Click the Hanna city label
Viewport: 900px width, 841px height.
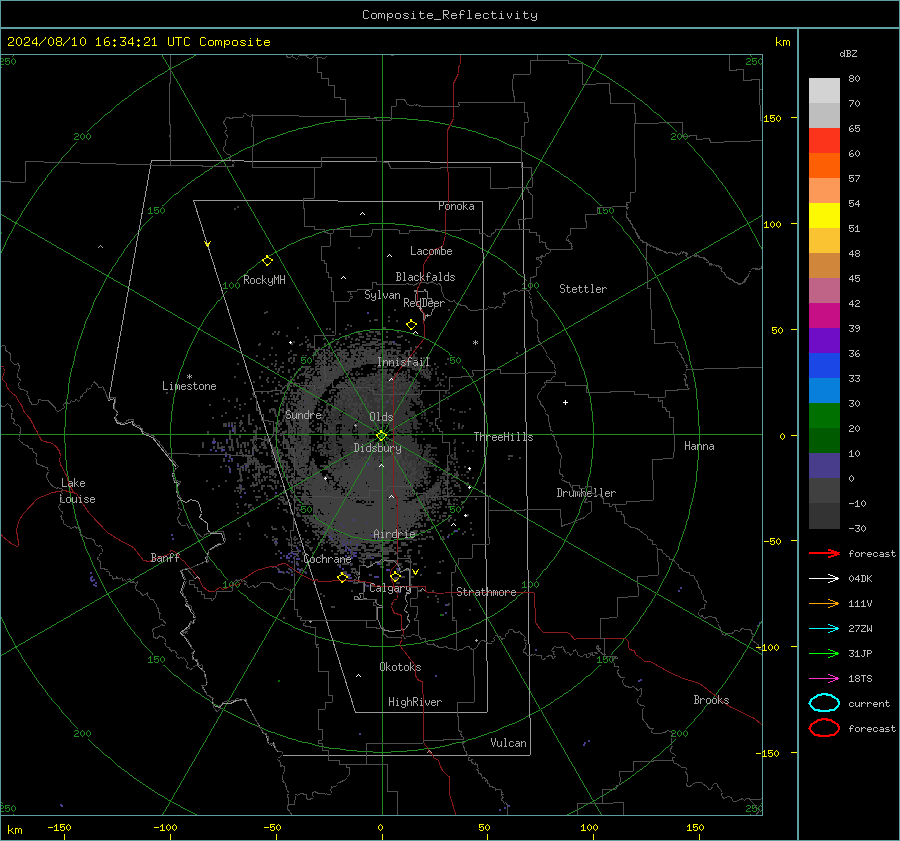[699, 446]
